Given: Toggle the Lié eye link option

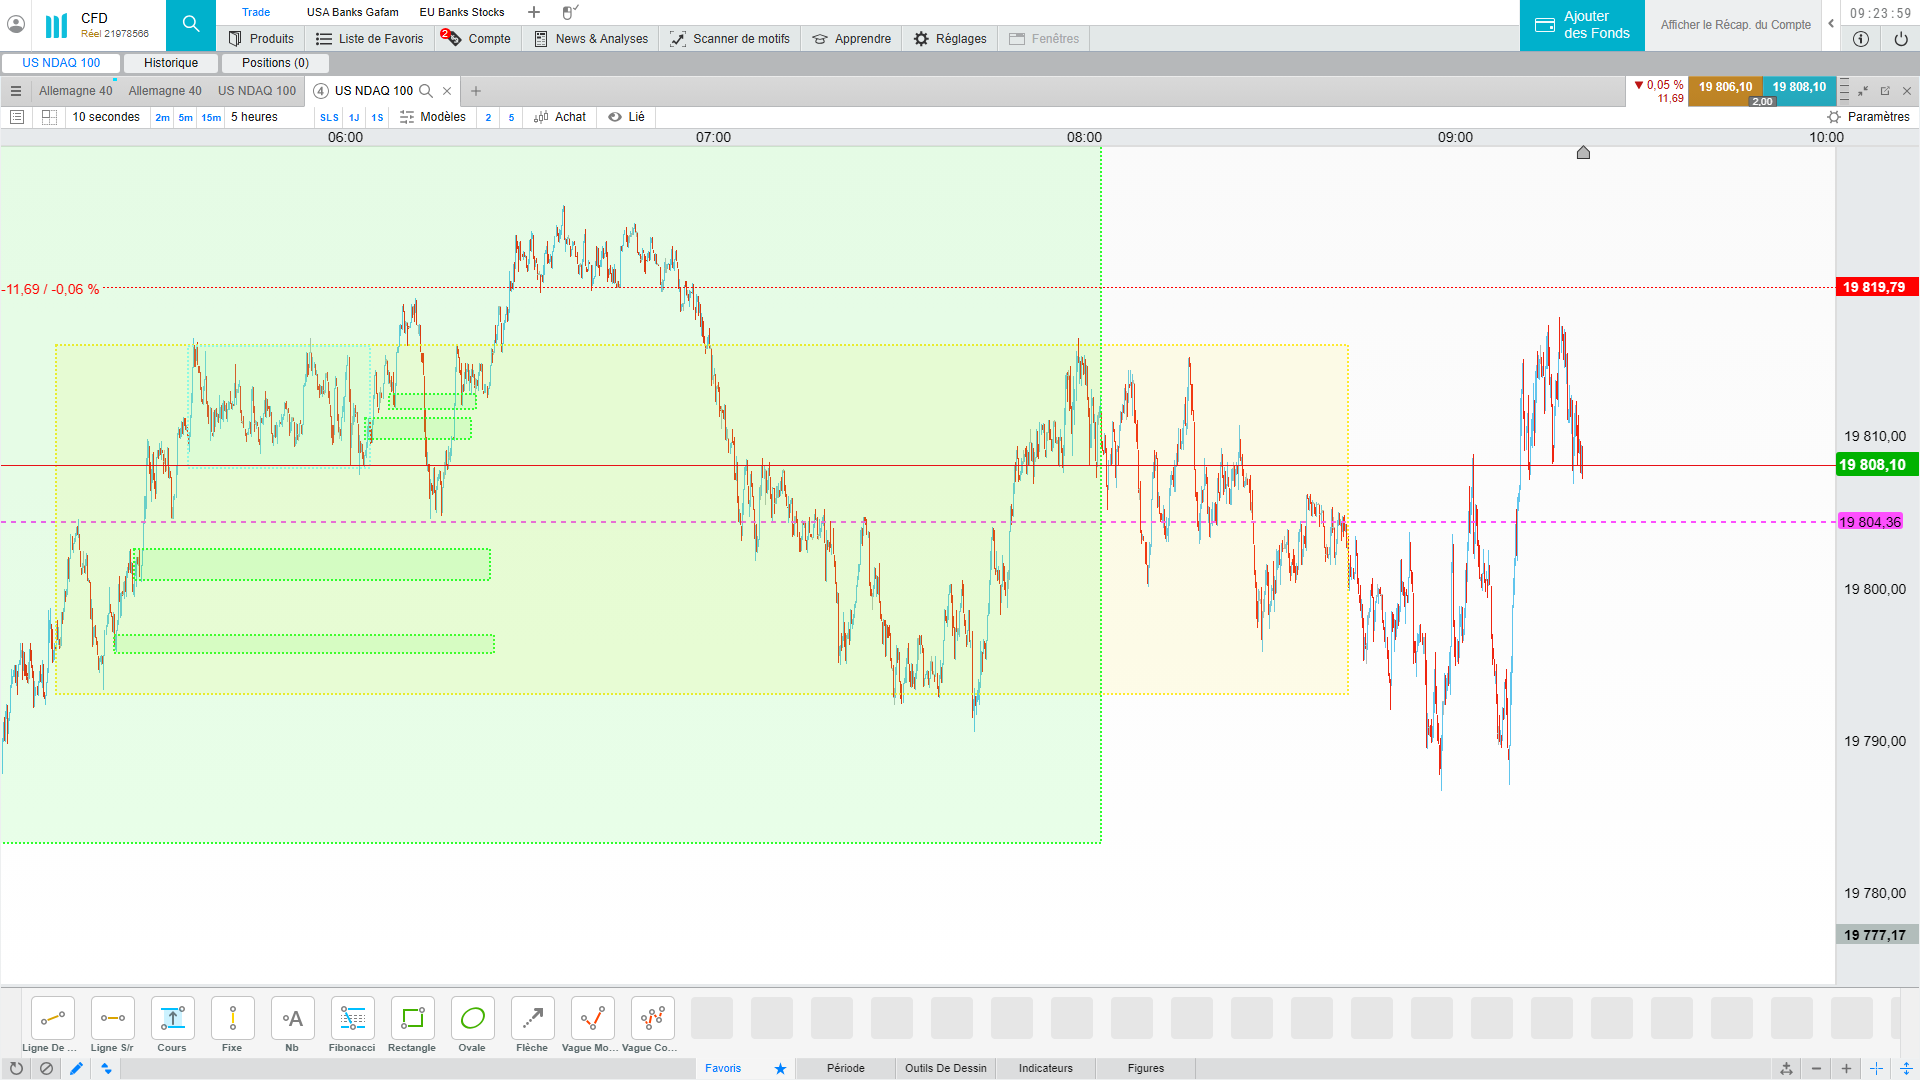Looking at the screenshot, I should coord(627,117).
